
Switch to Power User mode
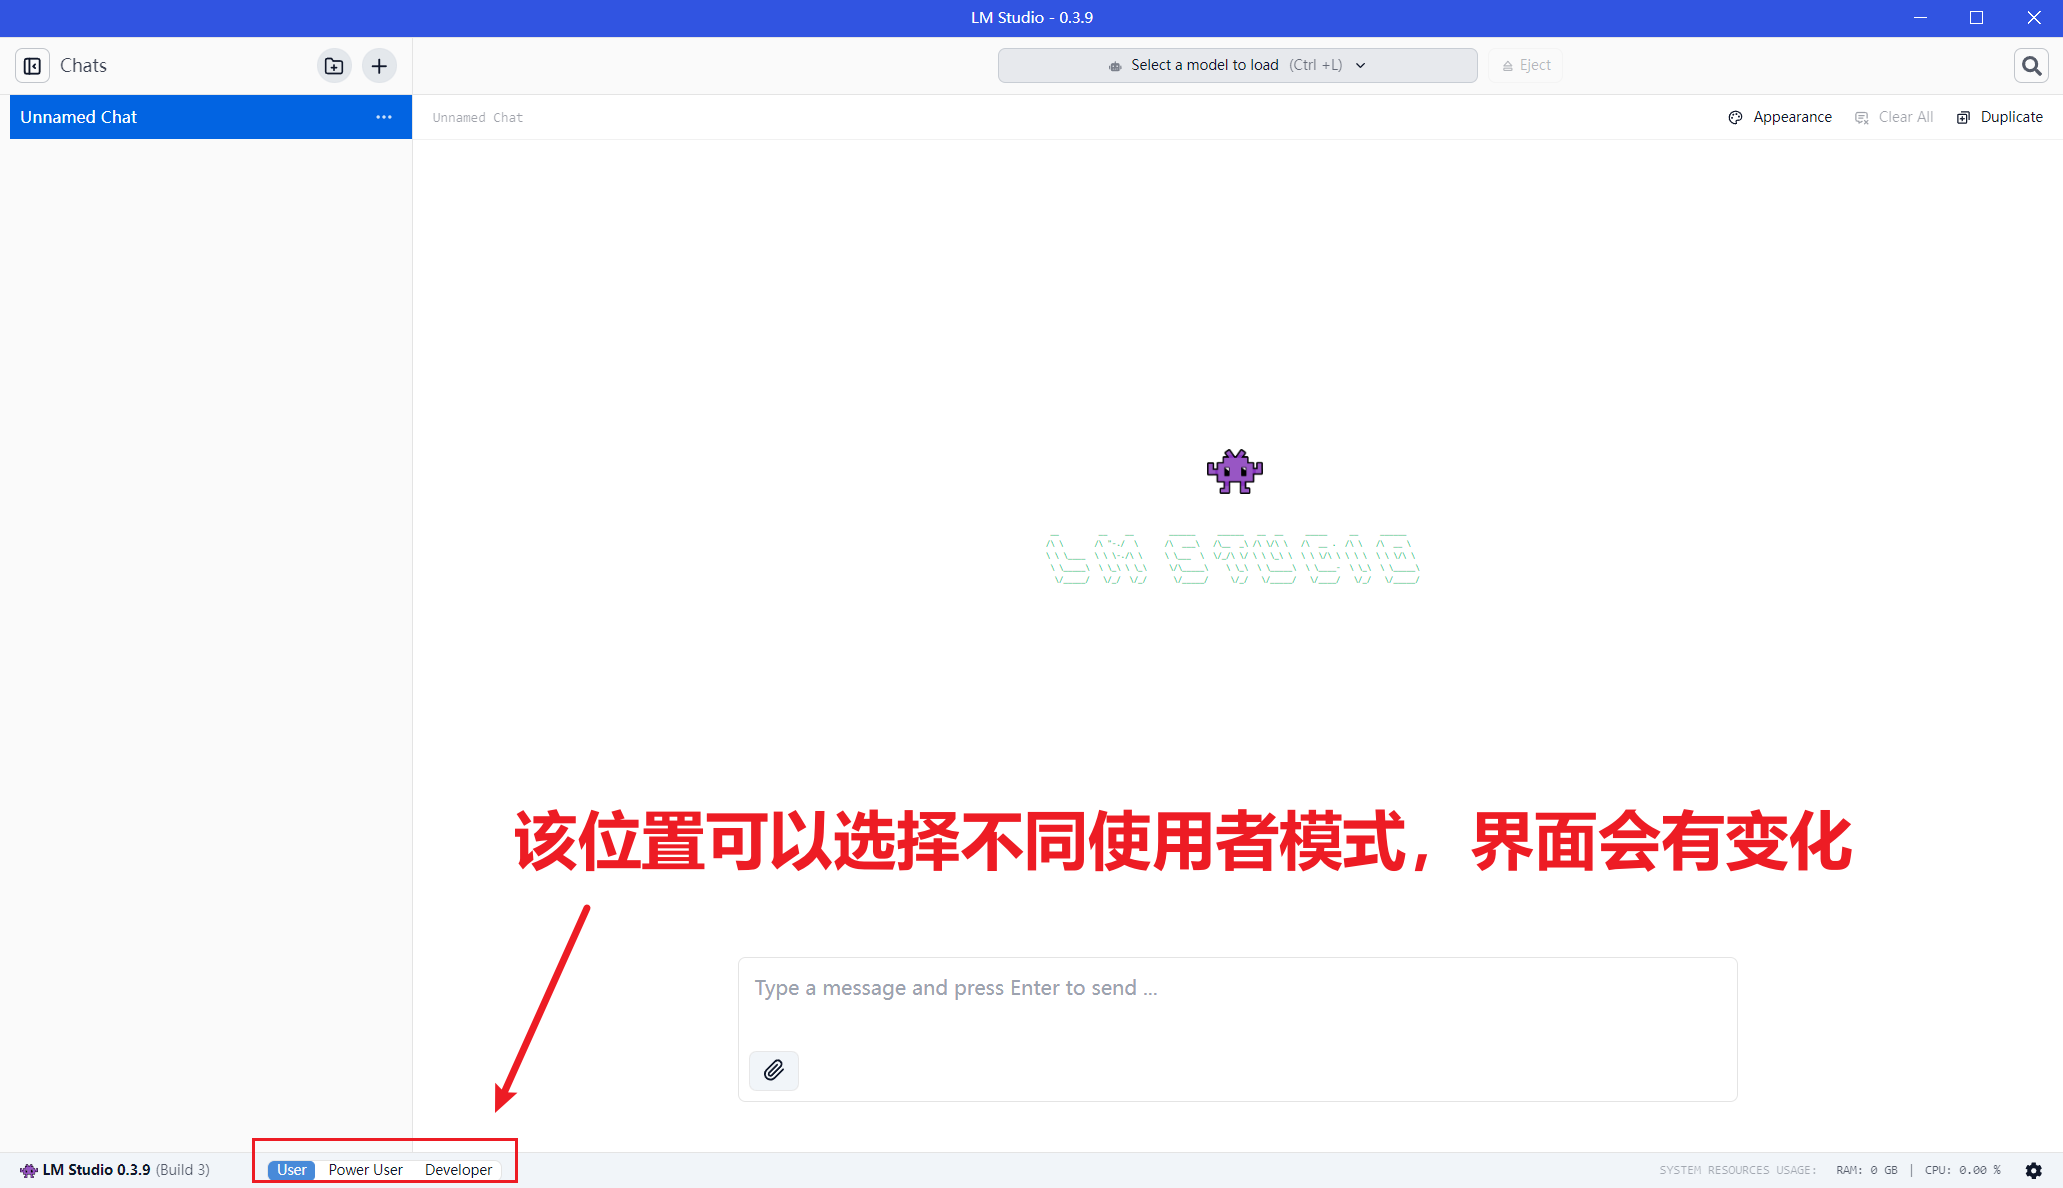(366, 1170)
